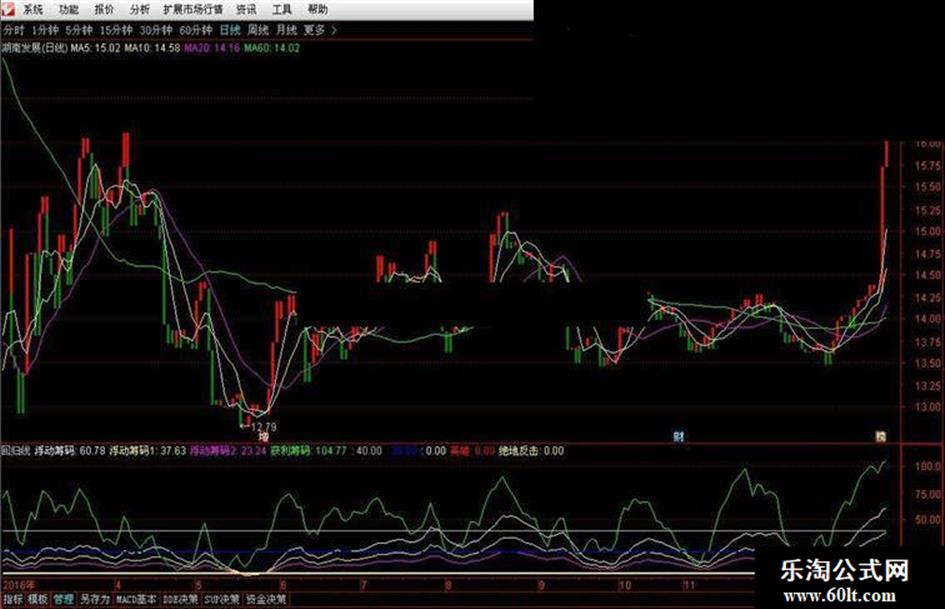Click the 12.79 low price marker

[263, 427]
